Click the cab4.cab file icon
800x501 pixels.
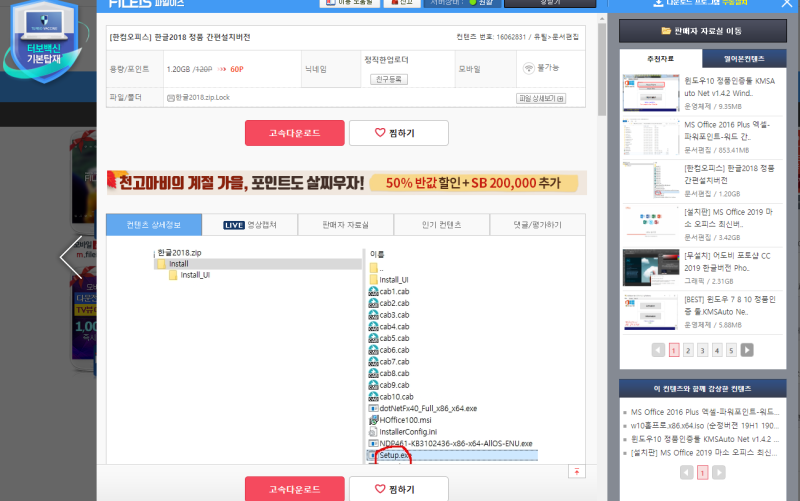pyautogui.click(x=373, y=327)
